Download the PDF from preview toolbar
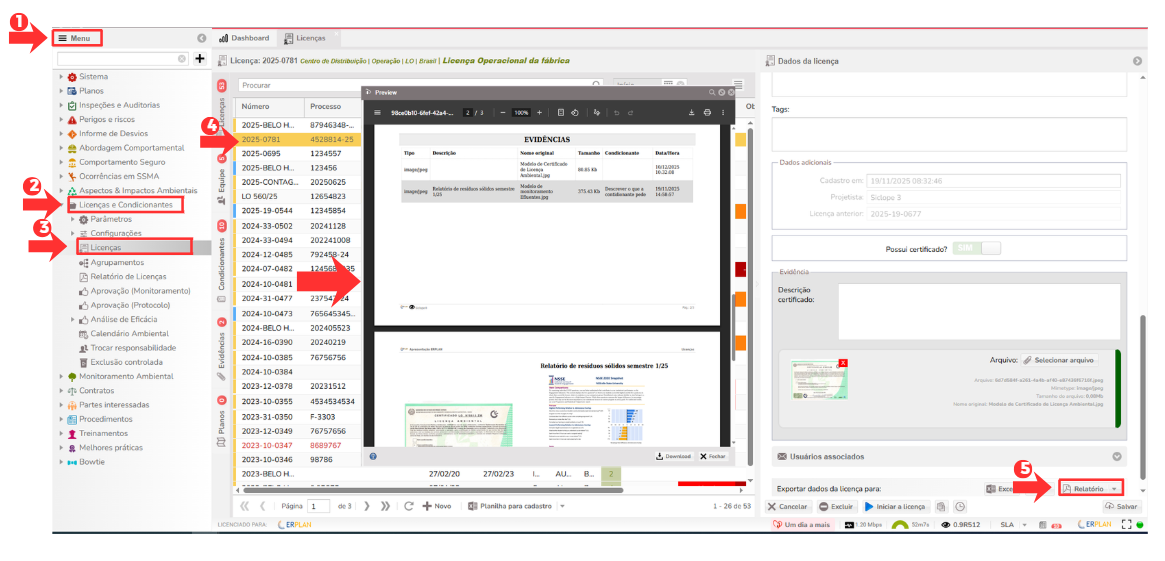 pos(692,112)
